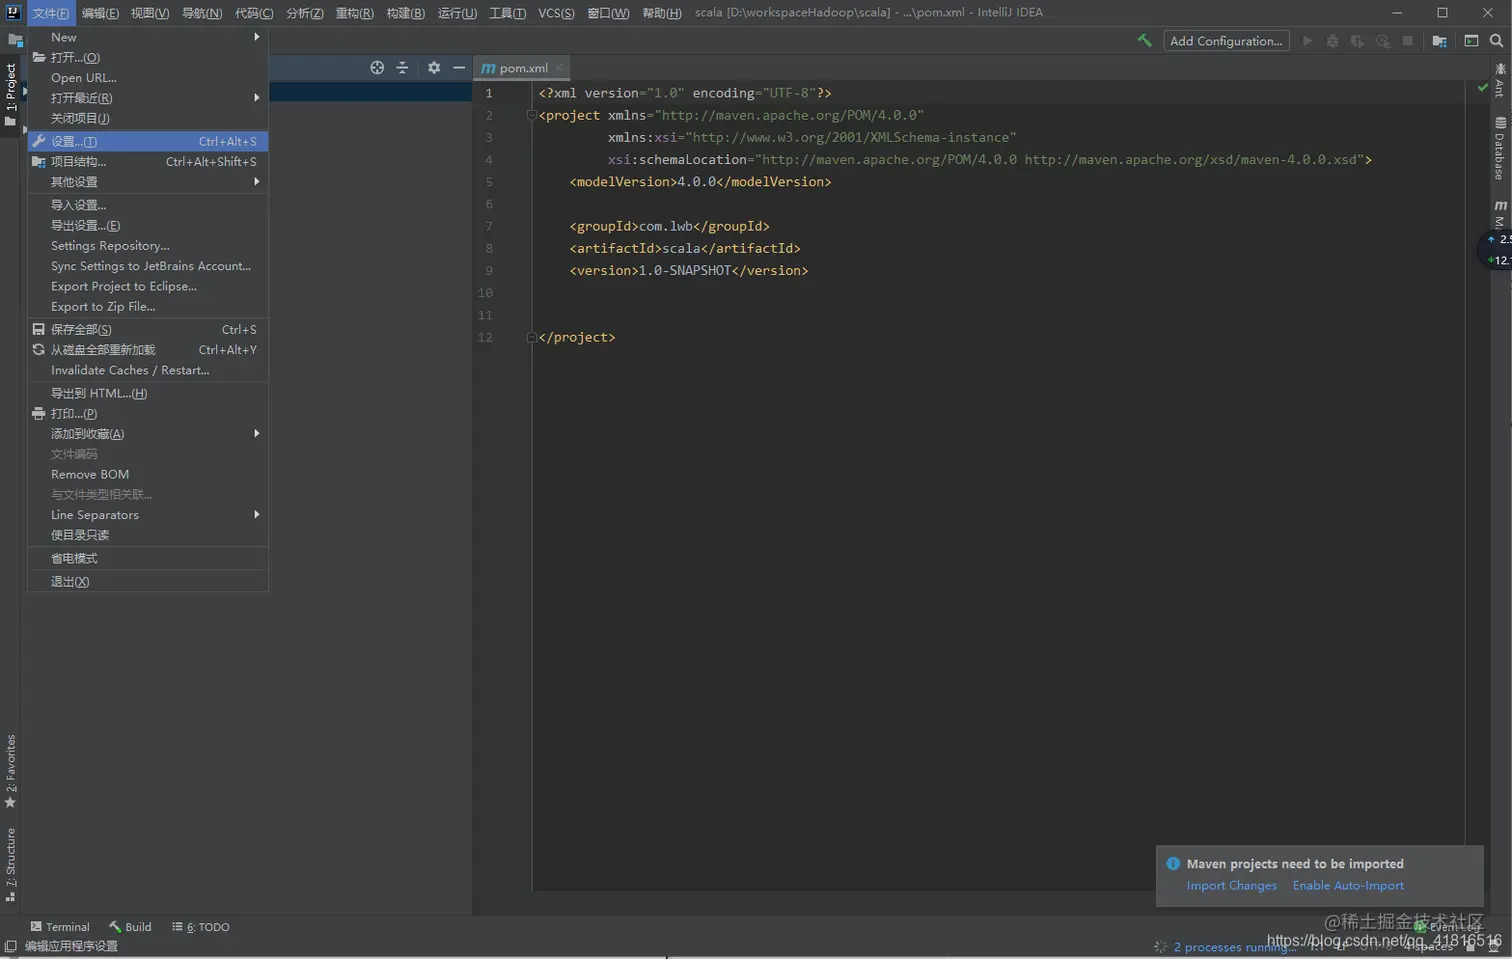
Task: Choose 省电模式 menu entry
Action: click(148, 559)
